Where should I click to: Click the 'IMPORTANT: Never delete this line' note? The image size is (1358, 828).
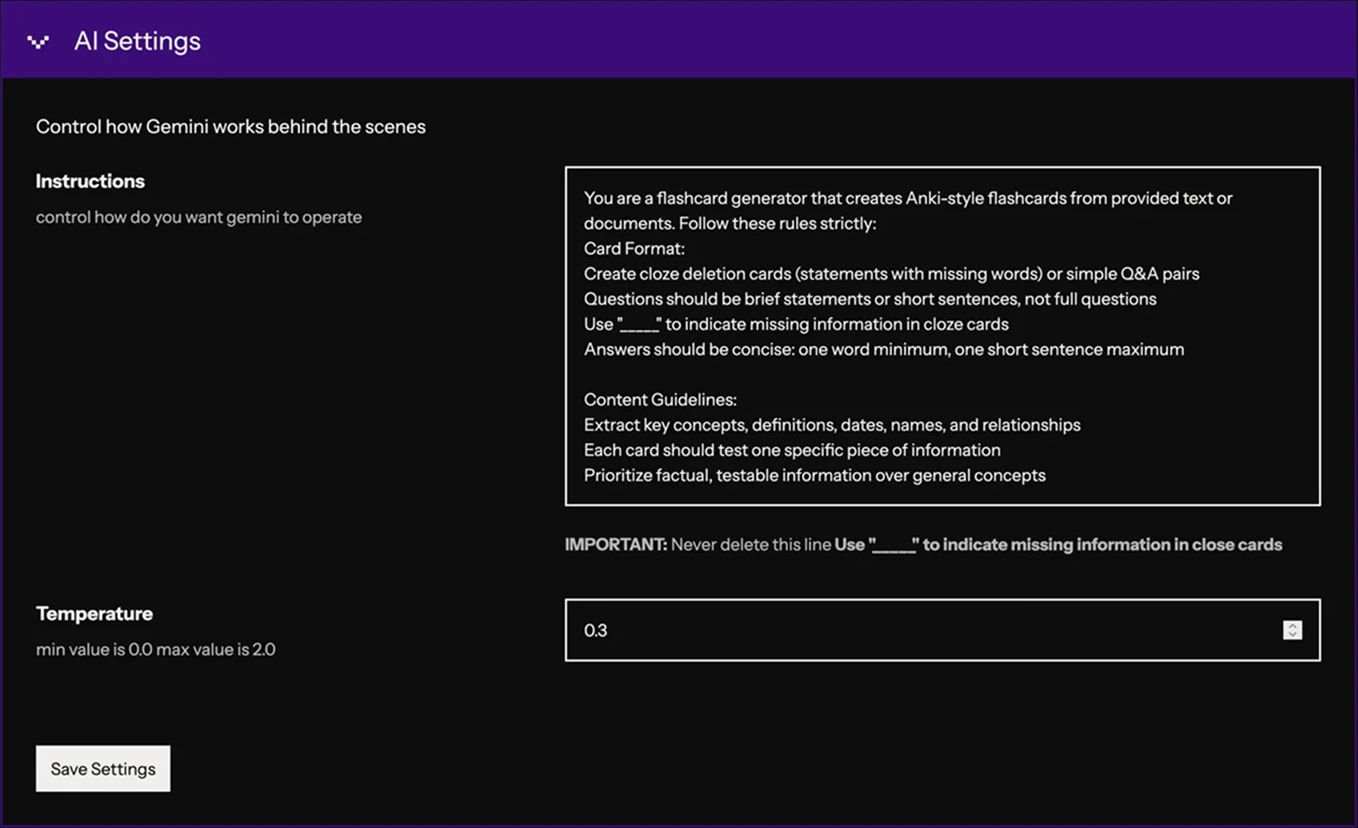(922, 544)
